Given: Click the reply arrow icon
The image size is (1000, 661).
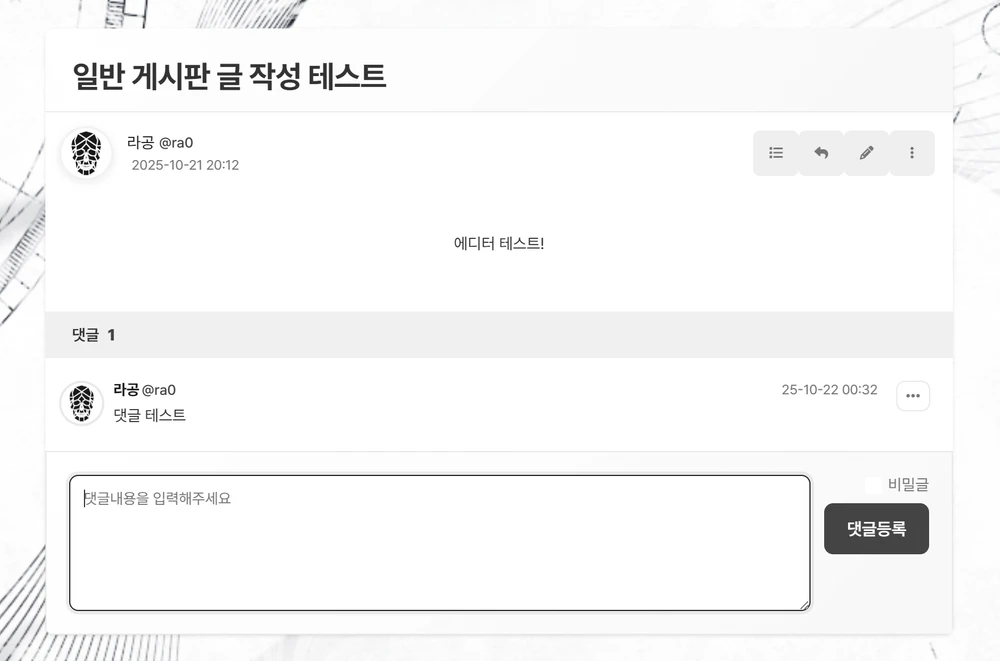Looking at the screenshot, I should [x=820, y=153].
